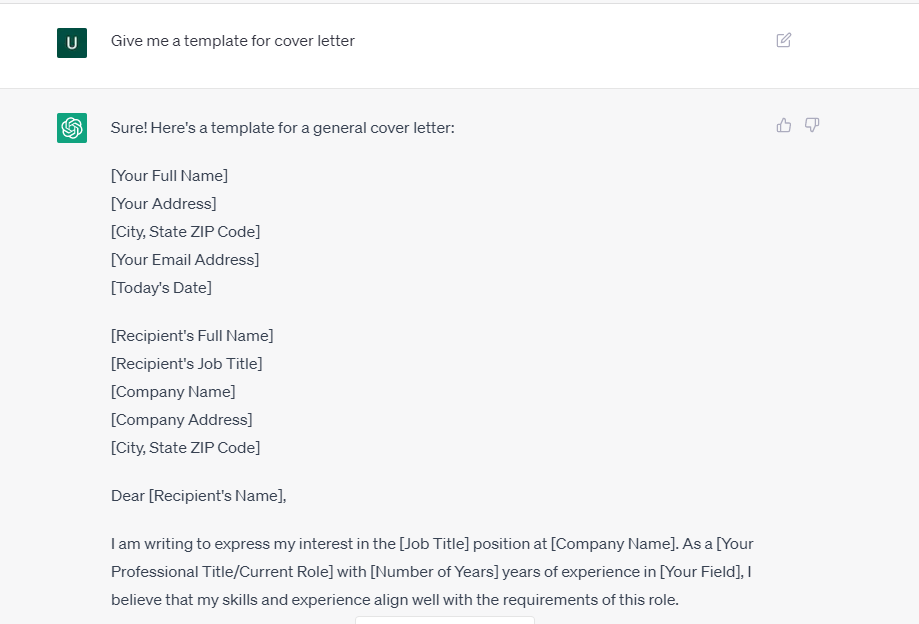Click the "[Recipient's Job Title]" line
This screenshot has height=624, width=919.
point(186,364)
